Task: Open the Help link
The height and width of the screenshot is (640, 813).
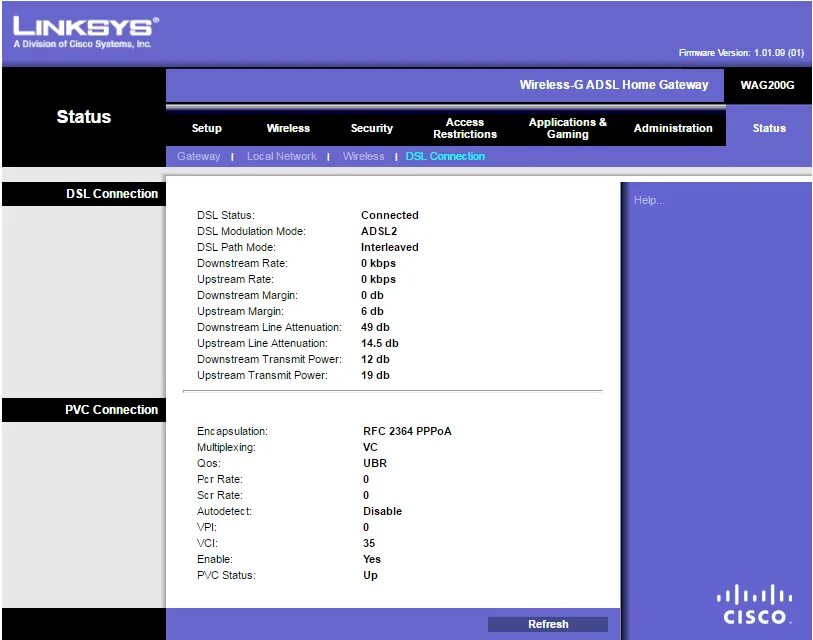Action: pos(649,199)
